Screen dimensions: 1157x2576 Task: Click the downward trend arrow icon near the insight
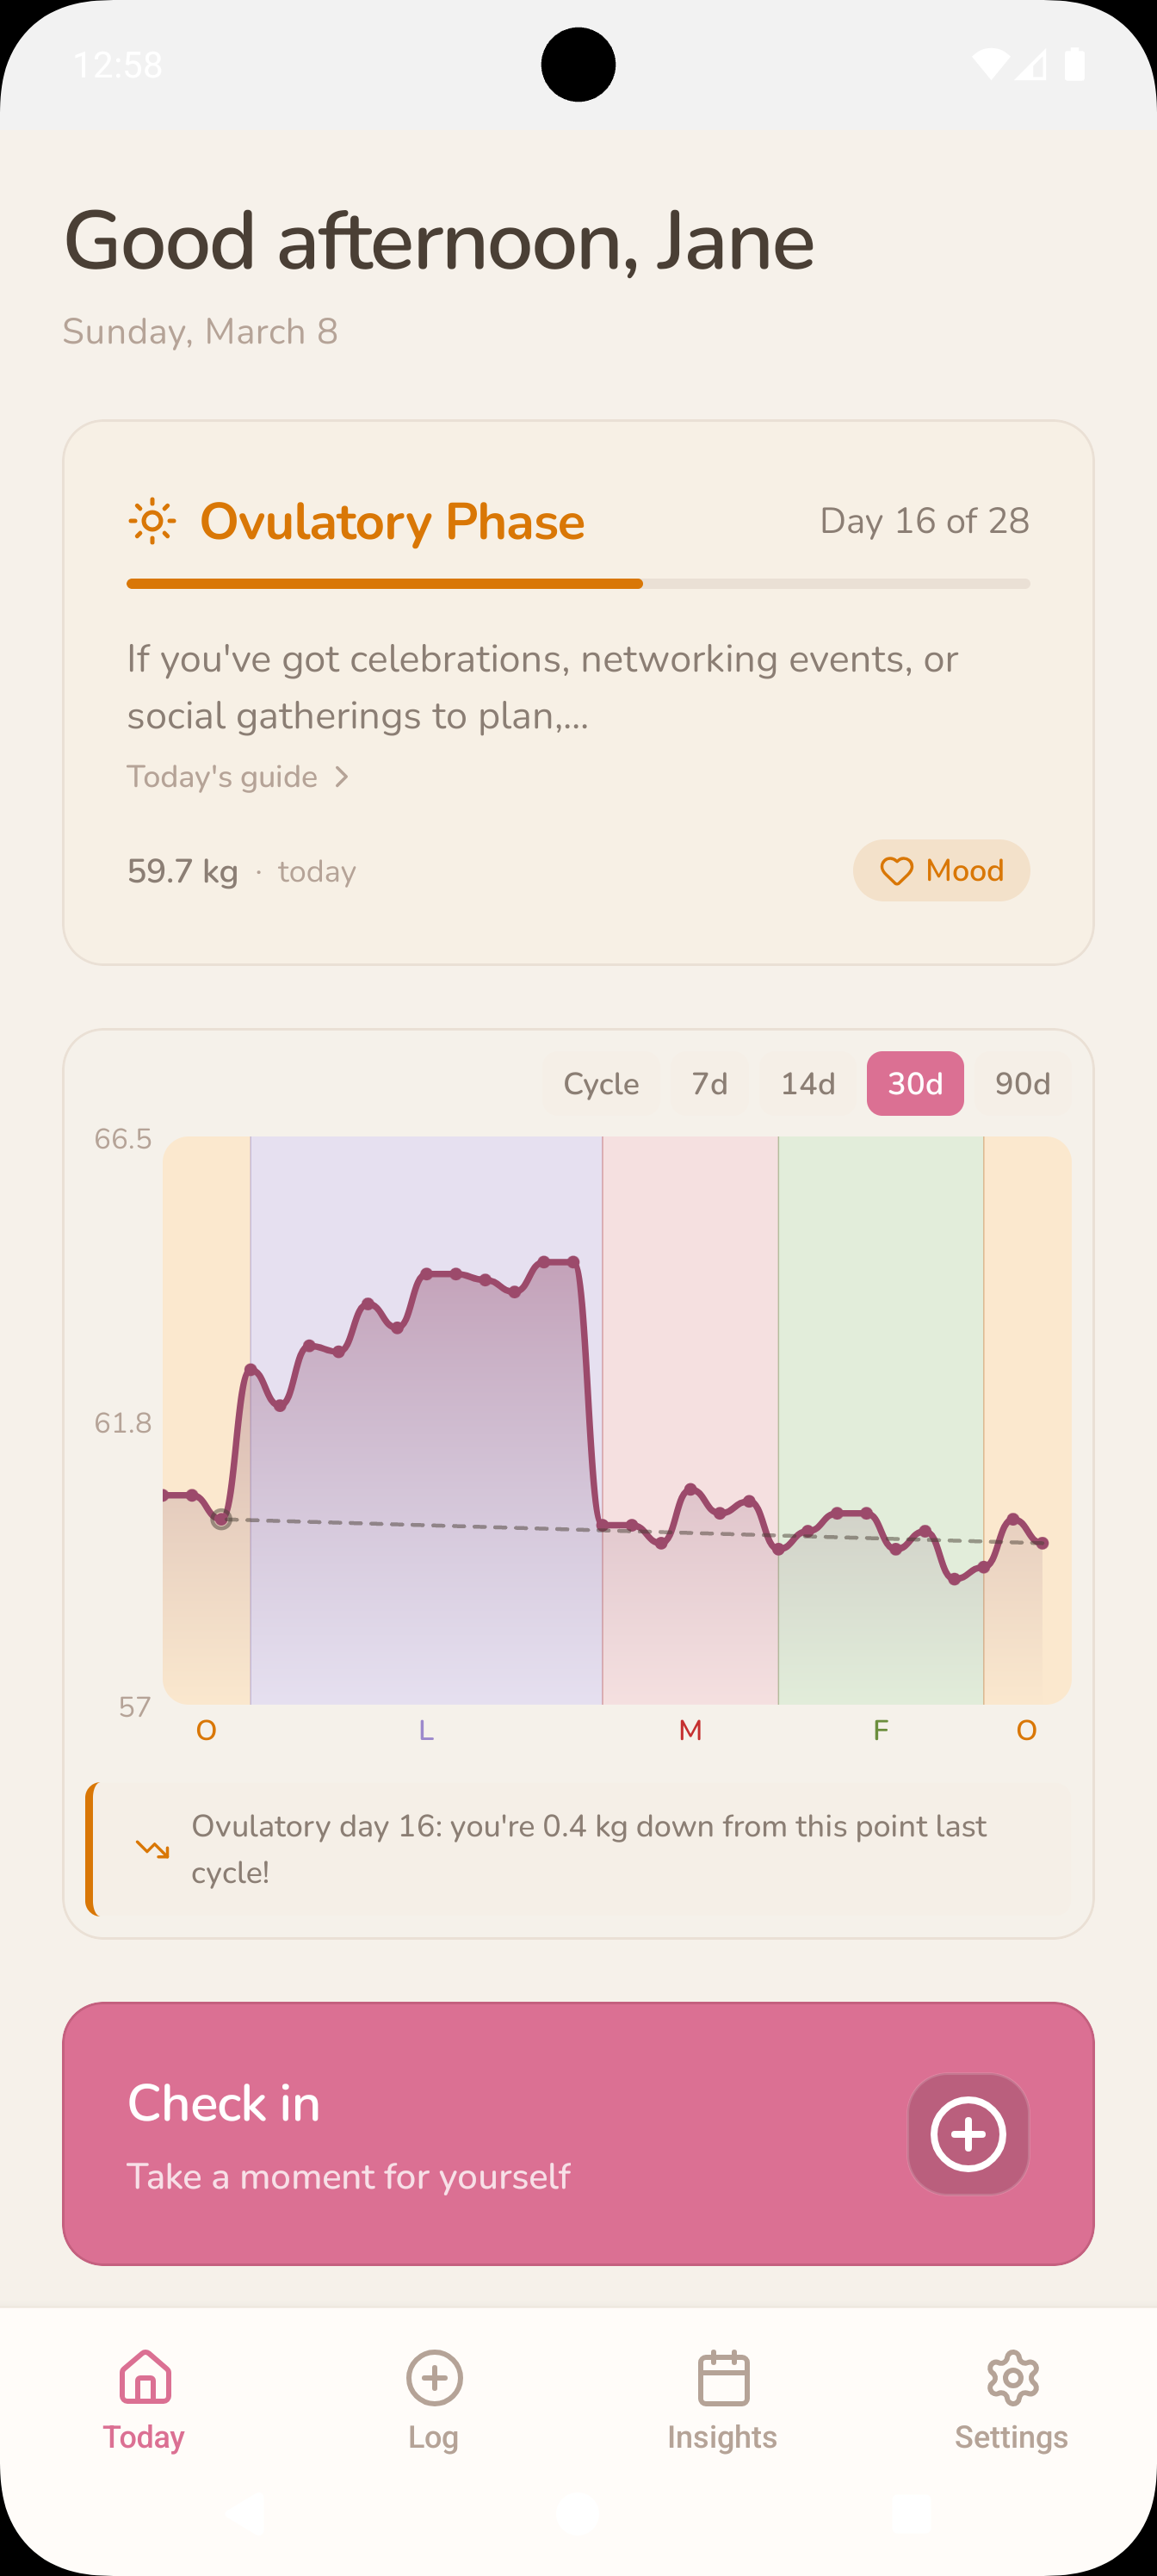tap(152, 1849)
